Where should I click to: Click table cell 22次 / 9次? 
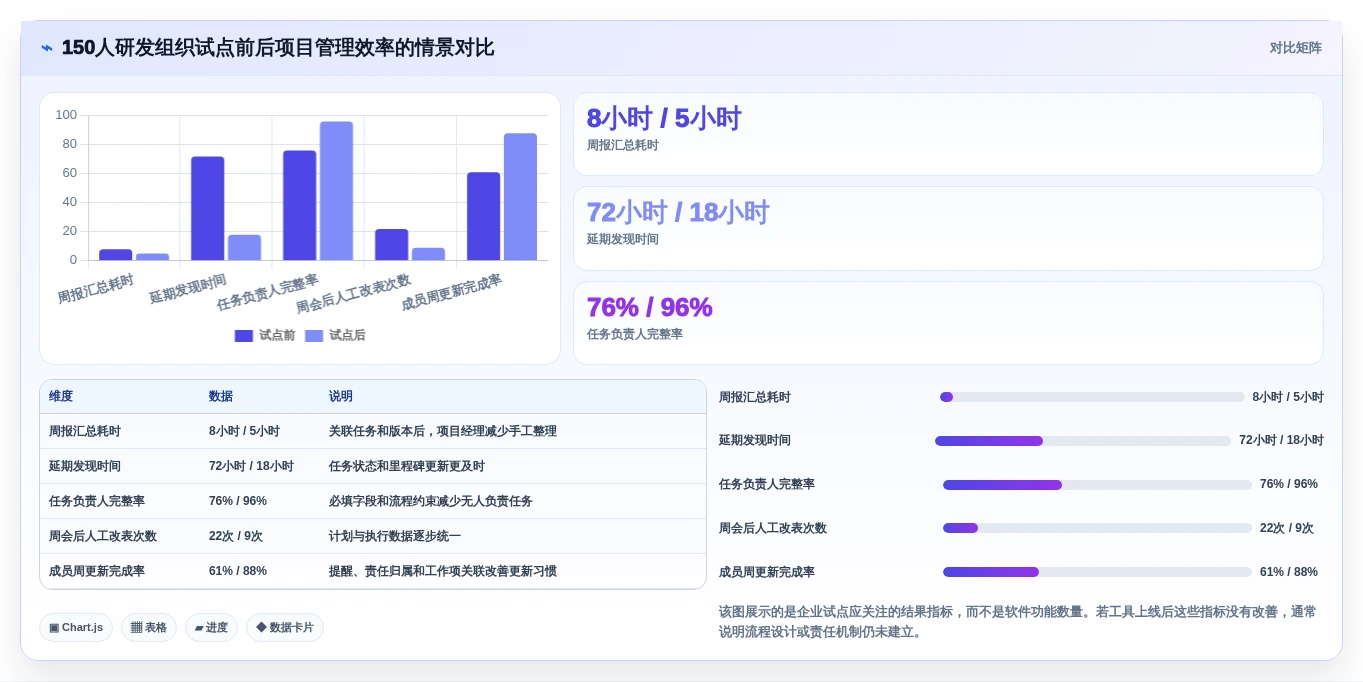pos(236,536)
